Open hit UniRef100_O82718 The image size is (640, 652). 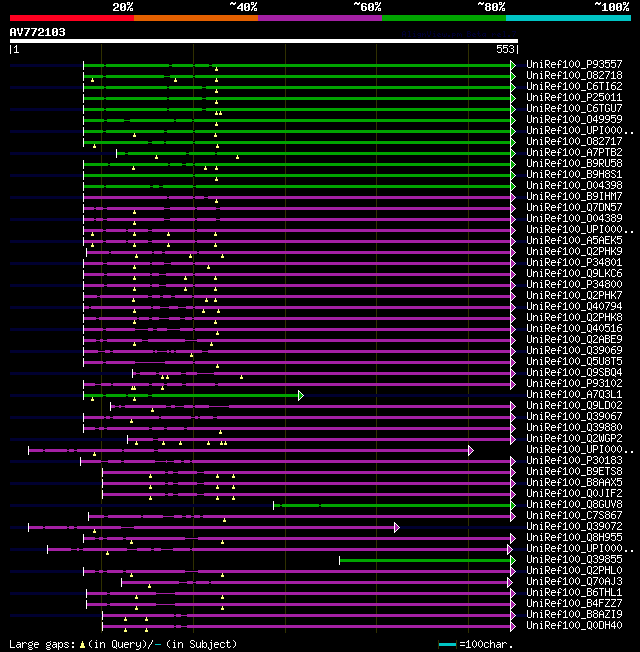click(x=574, y=75)
